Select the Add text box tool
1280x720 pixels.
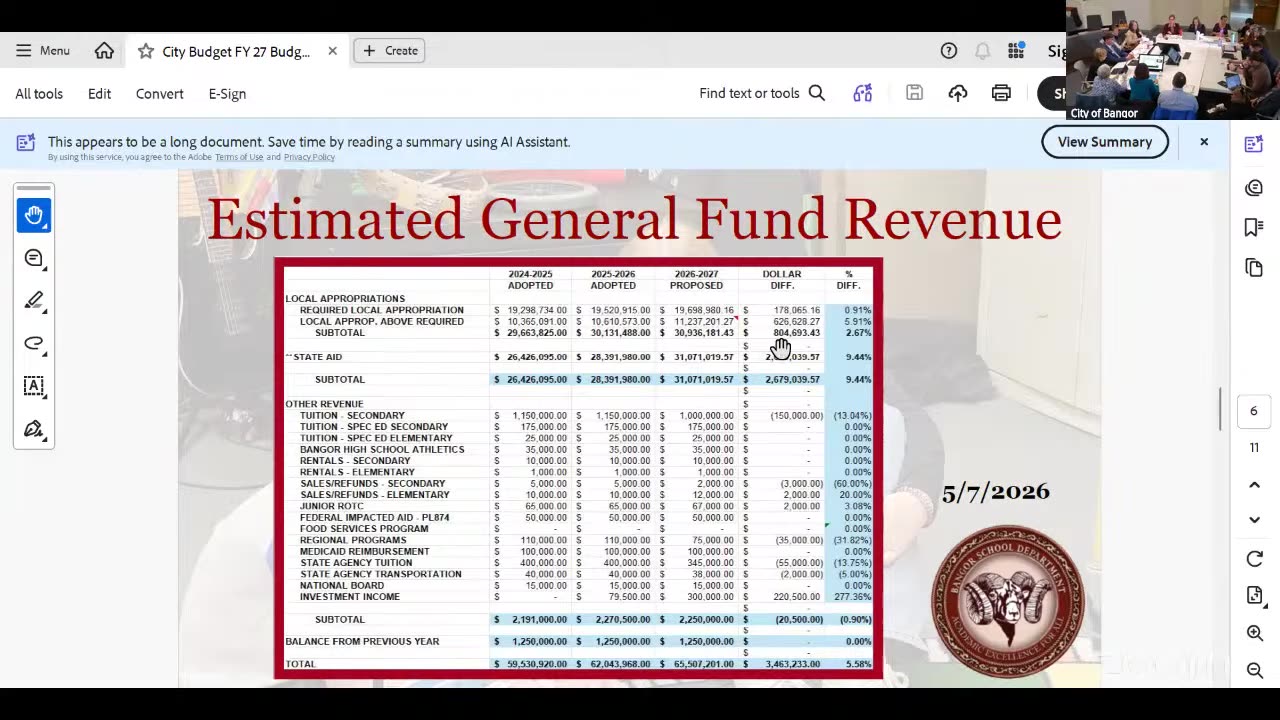[x=34, y=386]
